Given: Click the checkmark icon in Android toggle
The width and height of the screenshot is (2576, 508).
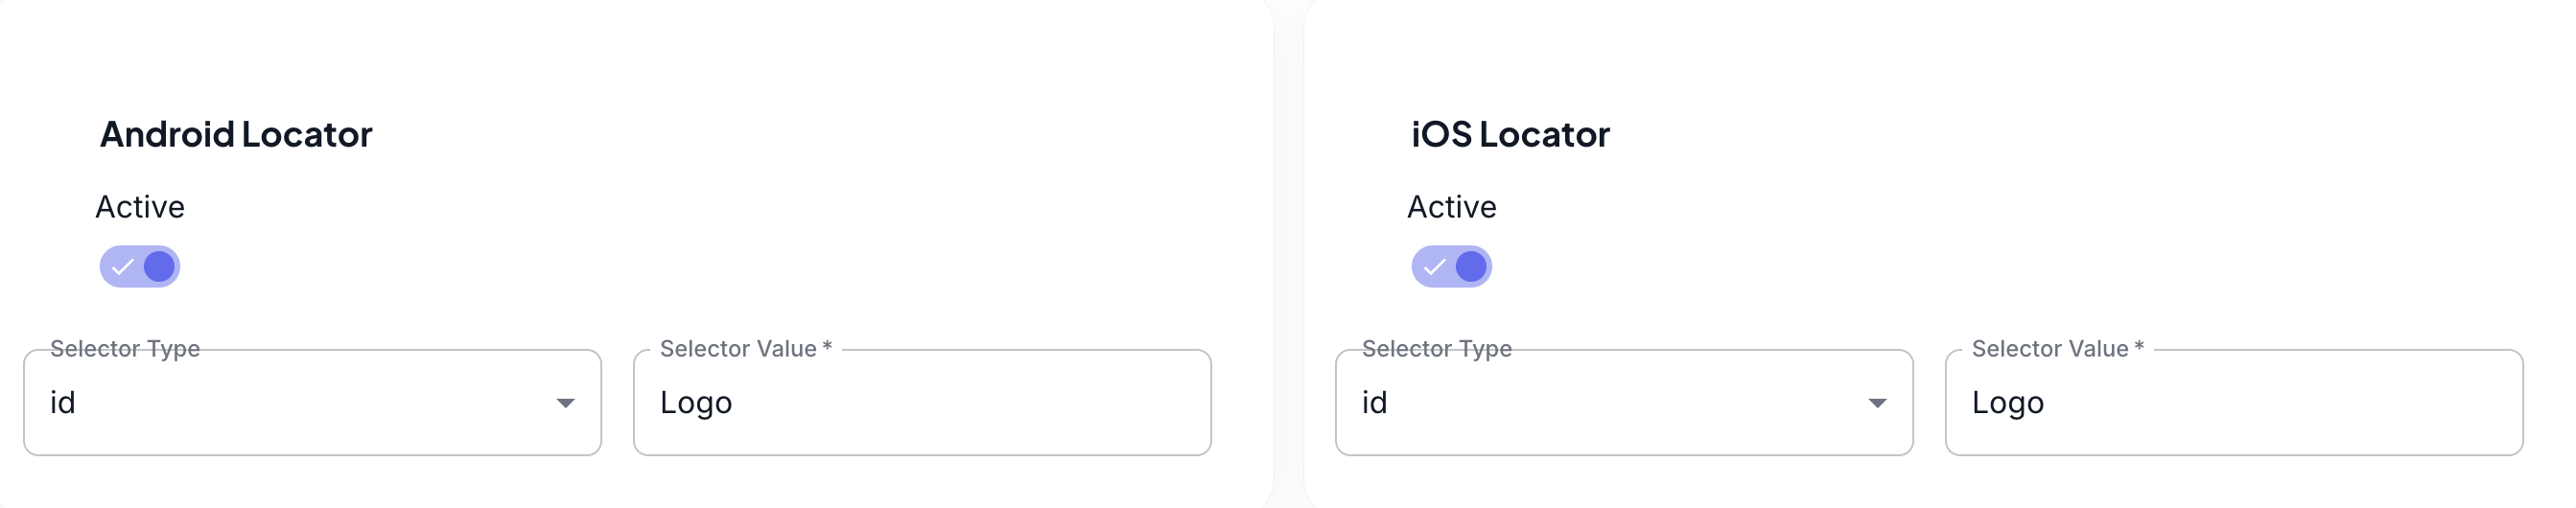Looking at the screenshot, I should [x=123, y=267].
